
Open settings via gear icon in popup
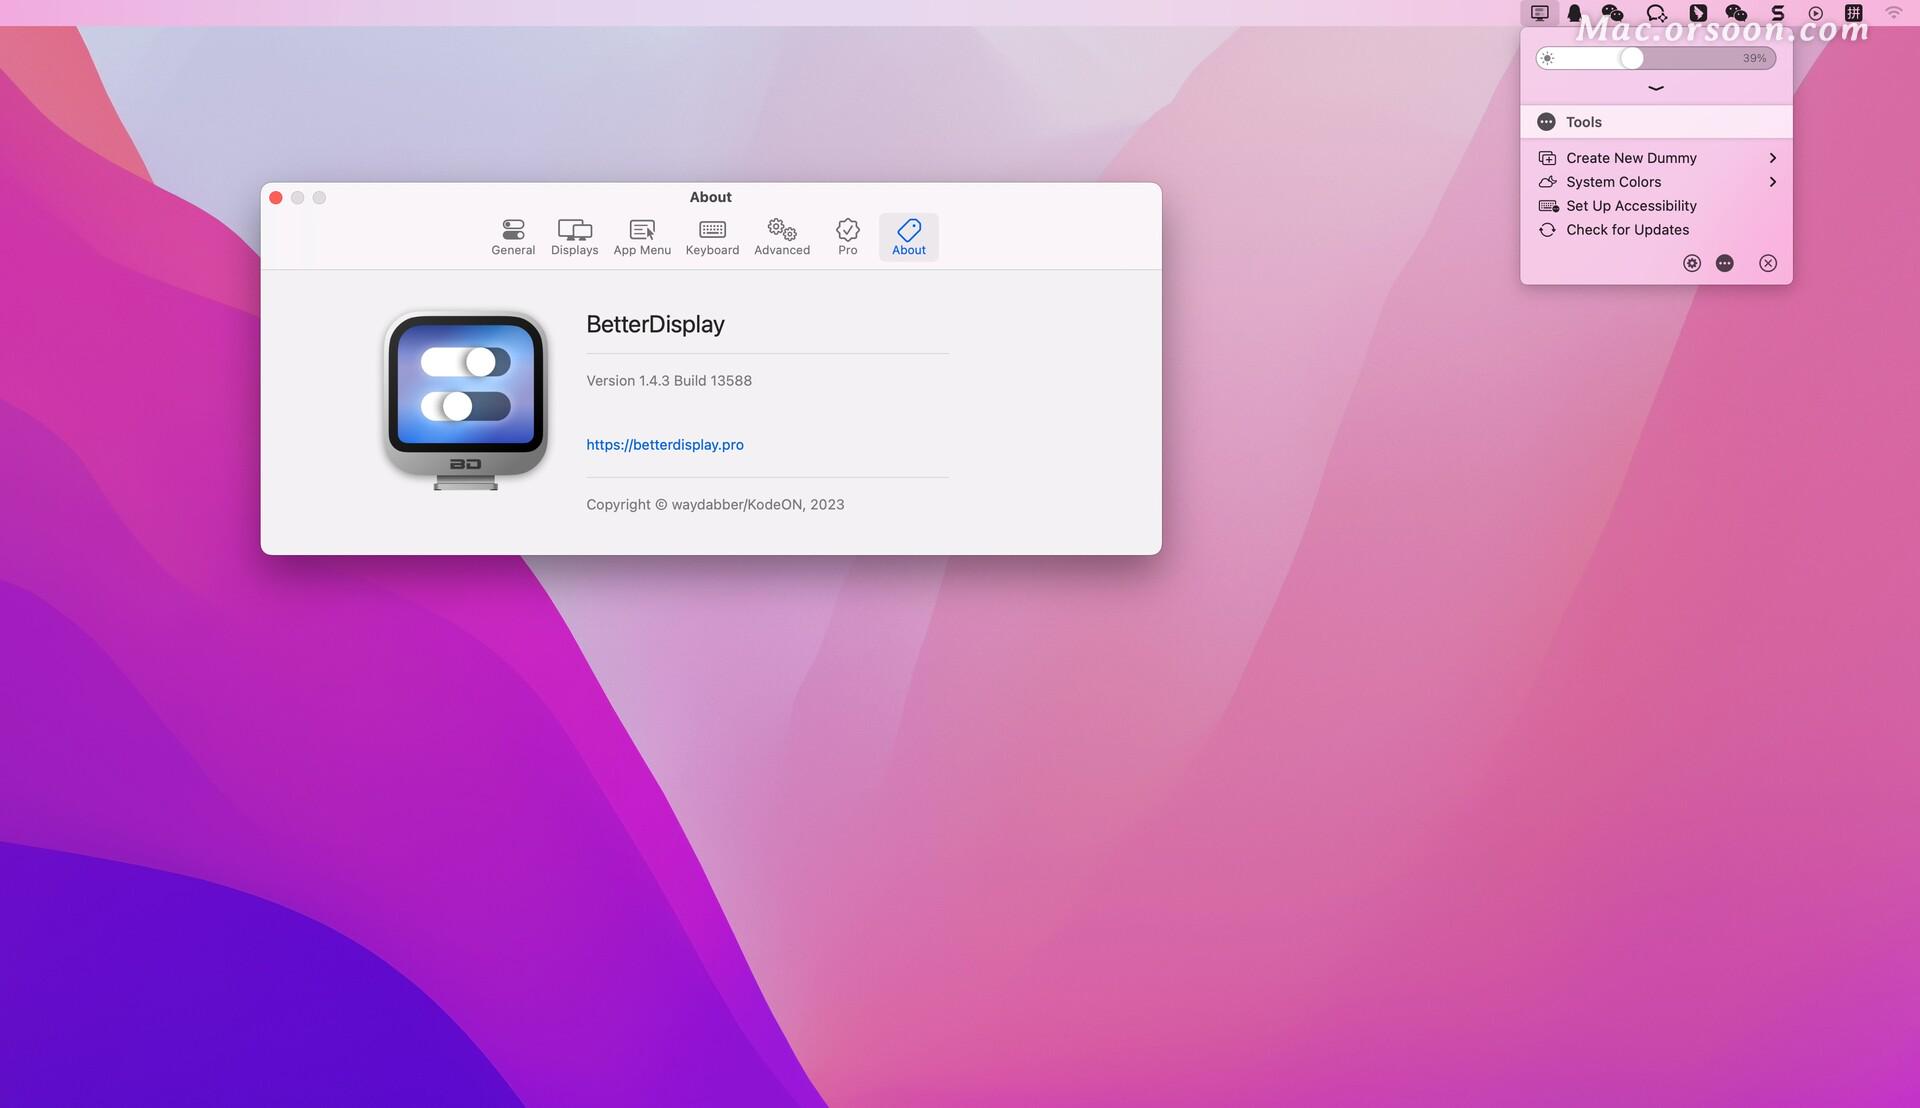coord(1692,263)
